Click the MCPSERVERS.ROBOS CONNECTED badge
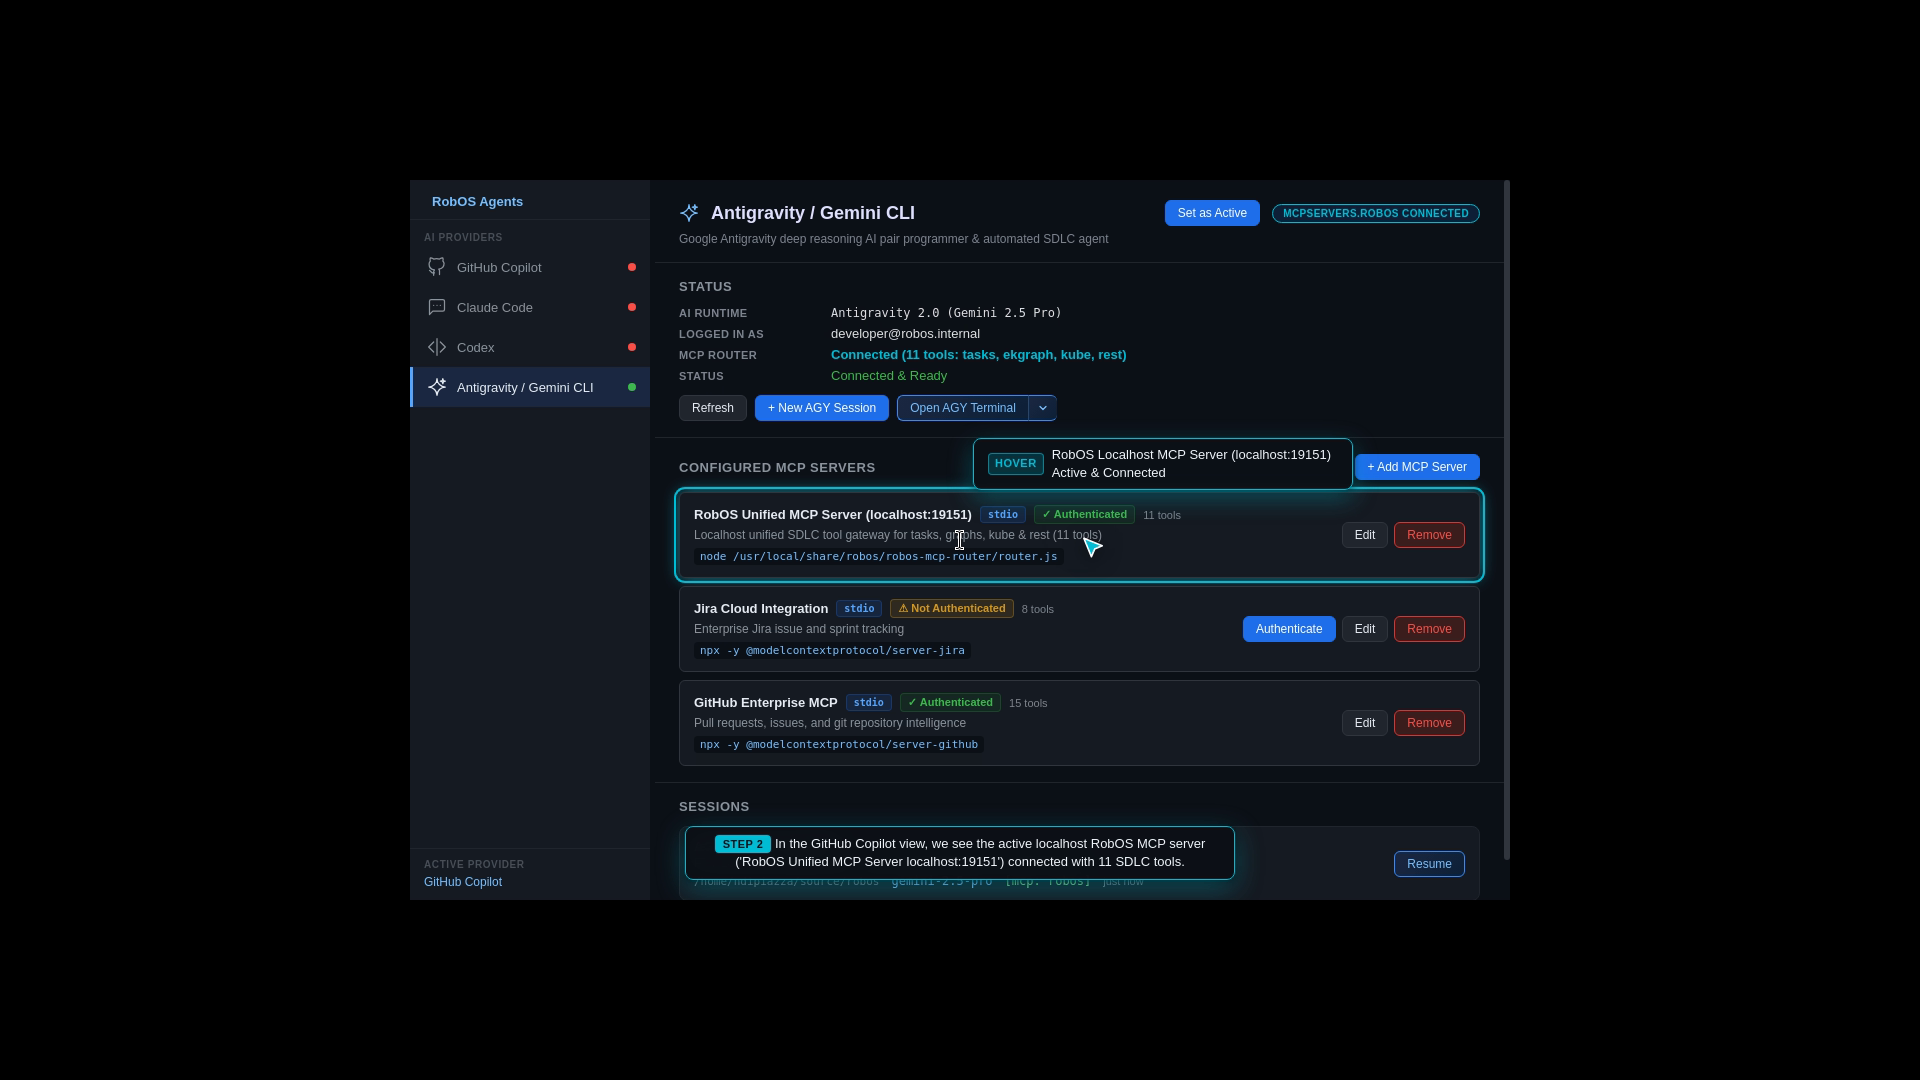Image resolution: width=1920 pixels, height=1080 pixels. [x=1376, y=213]
